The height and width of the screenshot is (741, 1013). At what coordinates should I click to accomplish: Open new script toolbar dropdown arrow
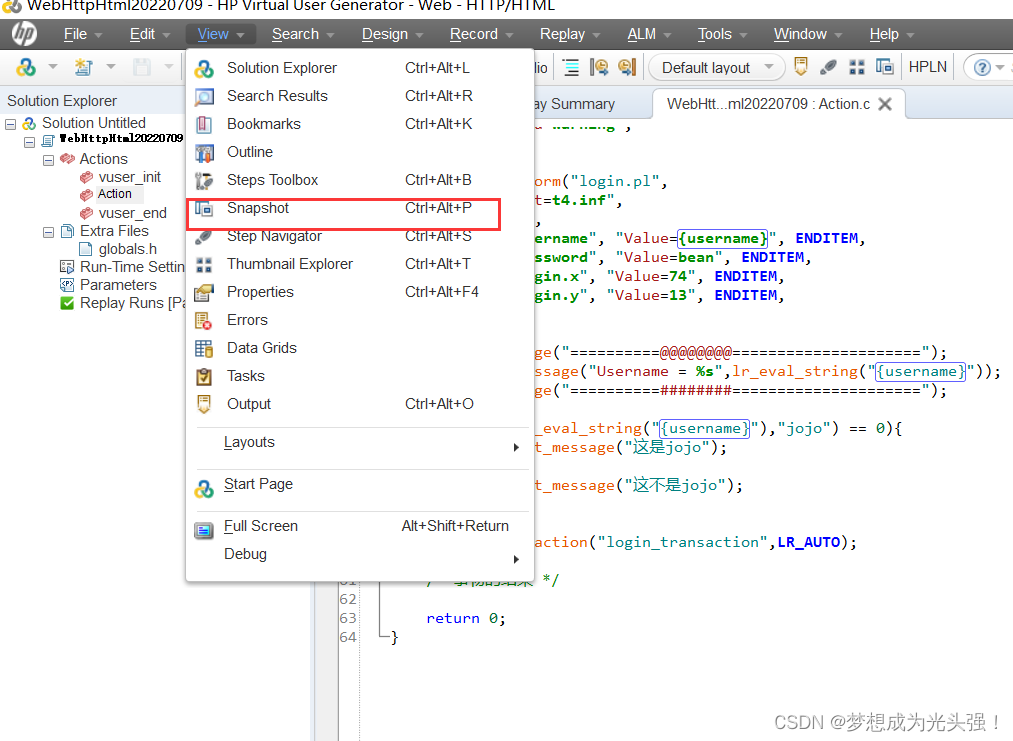(111, 67)
